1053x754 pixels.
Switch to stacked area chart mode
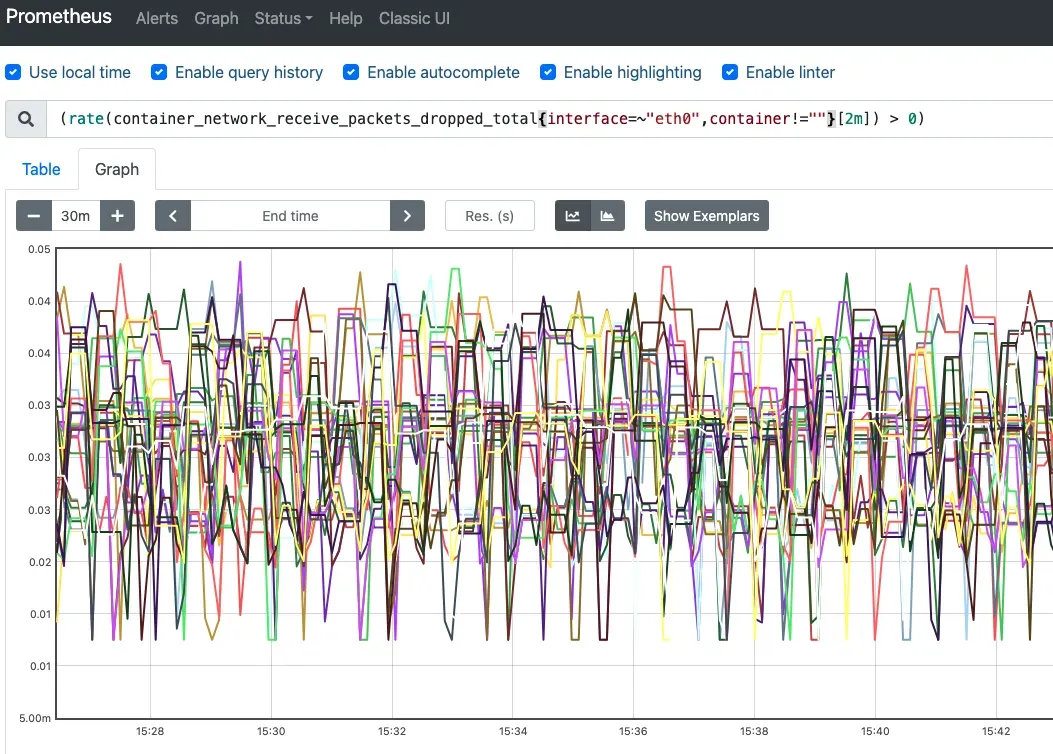608,216
